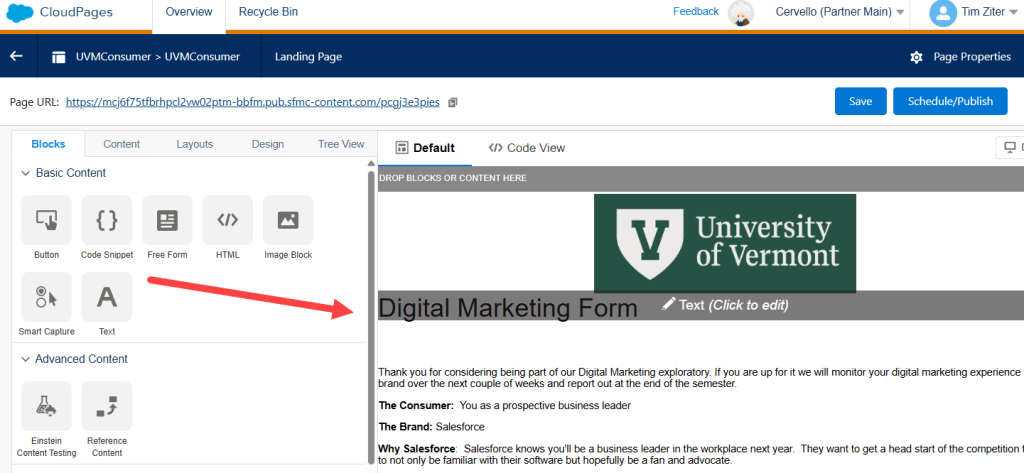Select the Text block icon
This screenshot has height=473, width=1024.
pos(107,297)
